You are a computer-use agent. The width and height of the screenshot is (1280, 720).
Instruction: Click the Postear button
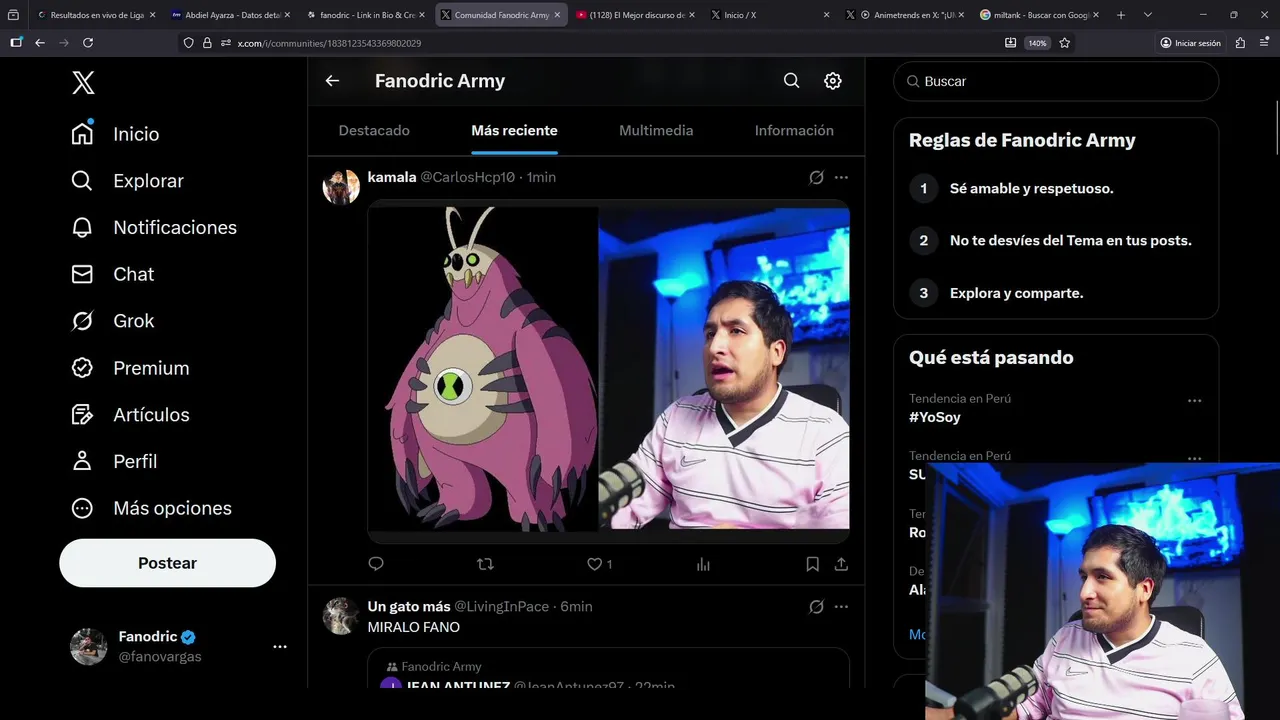click(x=167, y=563)
